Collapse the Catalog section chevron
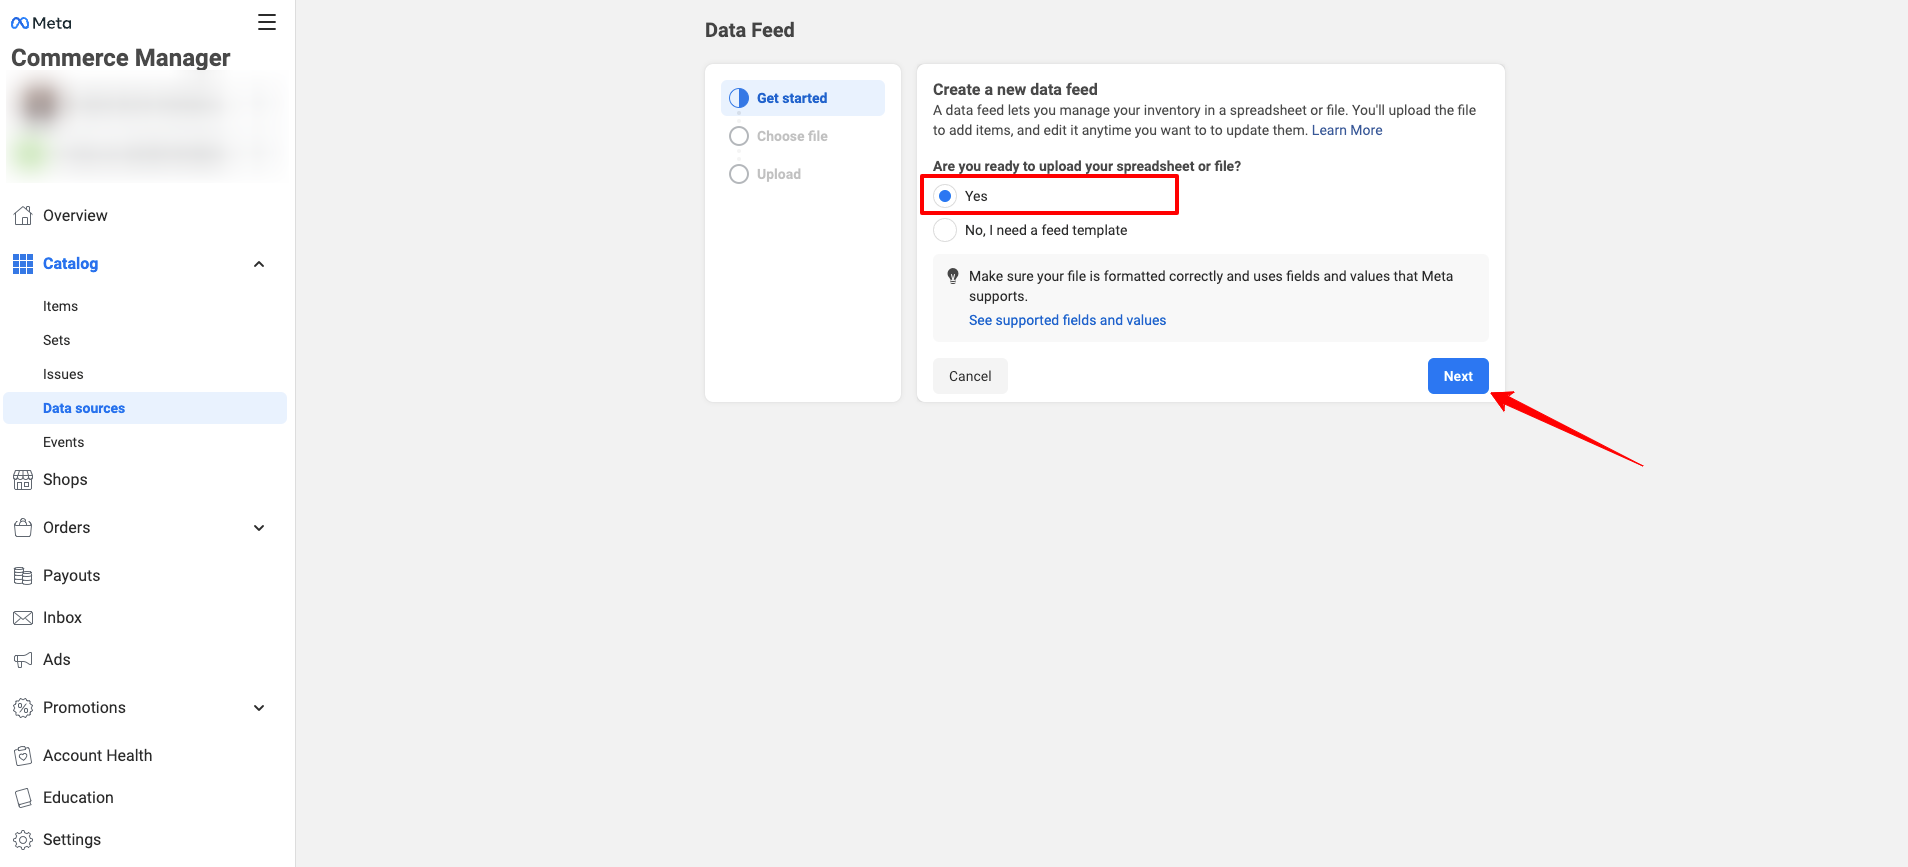 pyautogui.click(x=259, y=264)
